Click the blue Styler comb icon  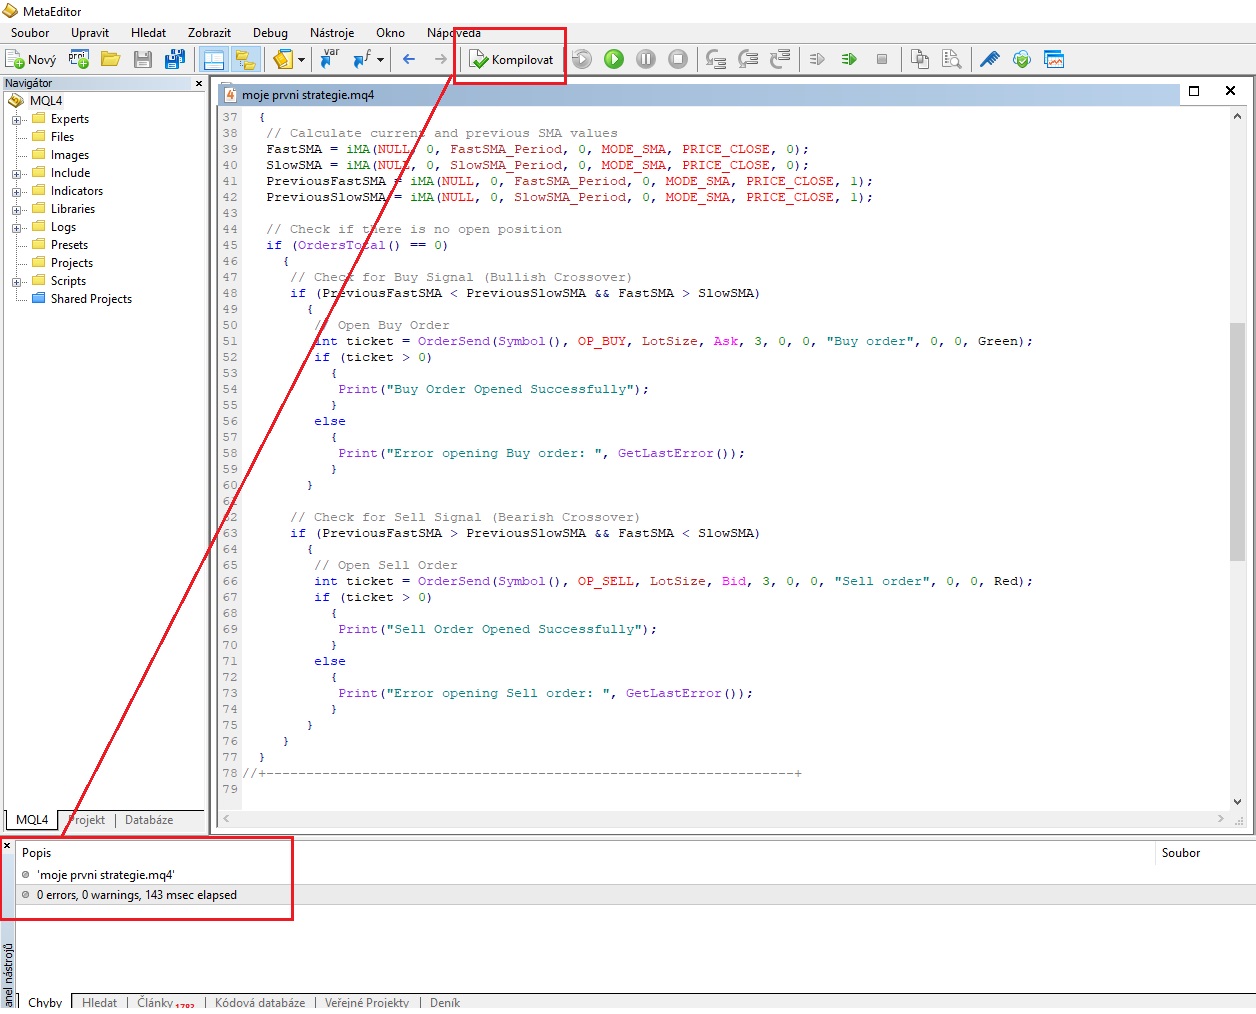coord(989,60)
